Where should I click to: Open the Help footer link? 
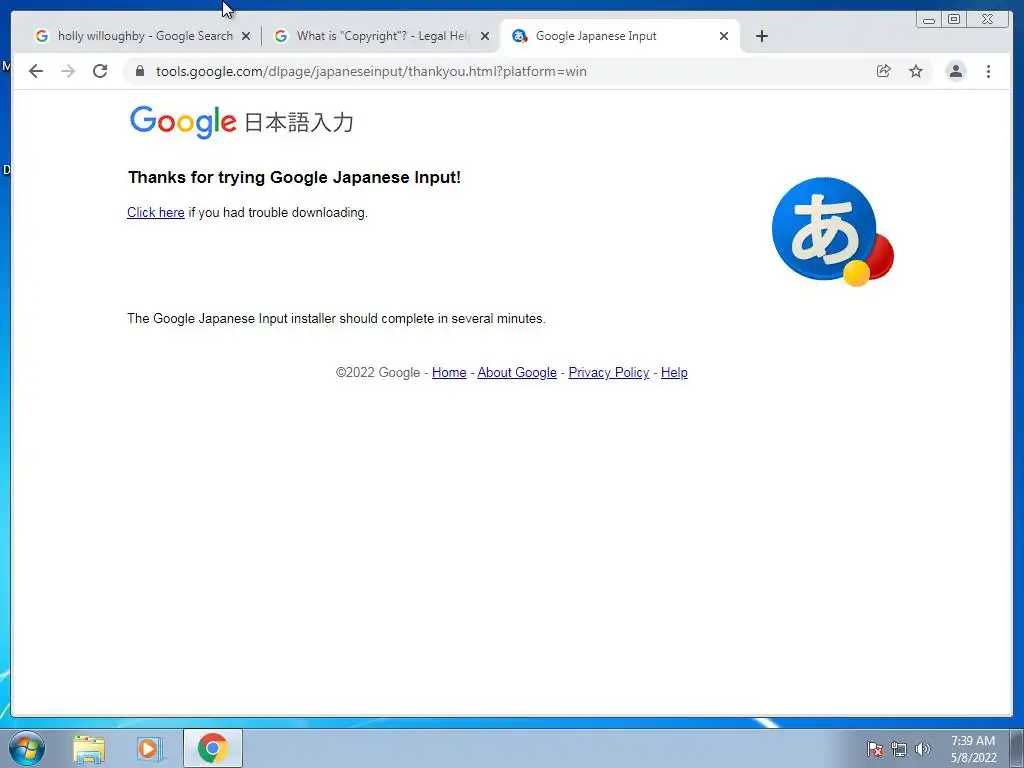pos(674,372)
